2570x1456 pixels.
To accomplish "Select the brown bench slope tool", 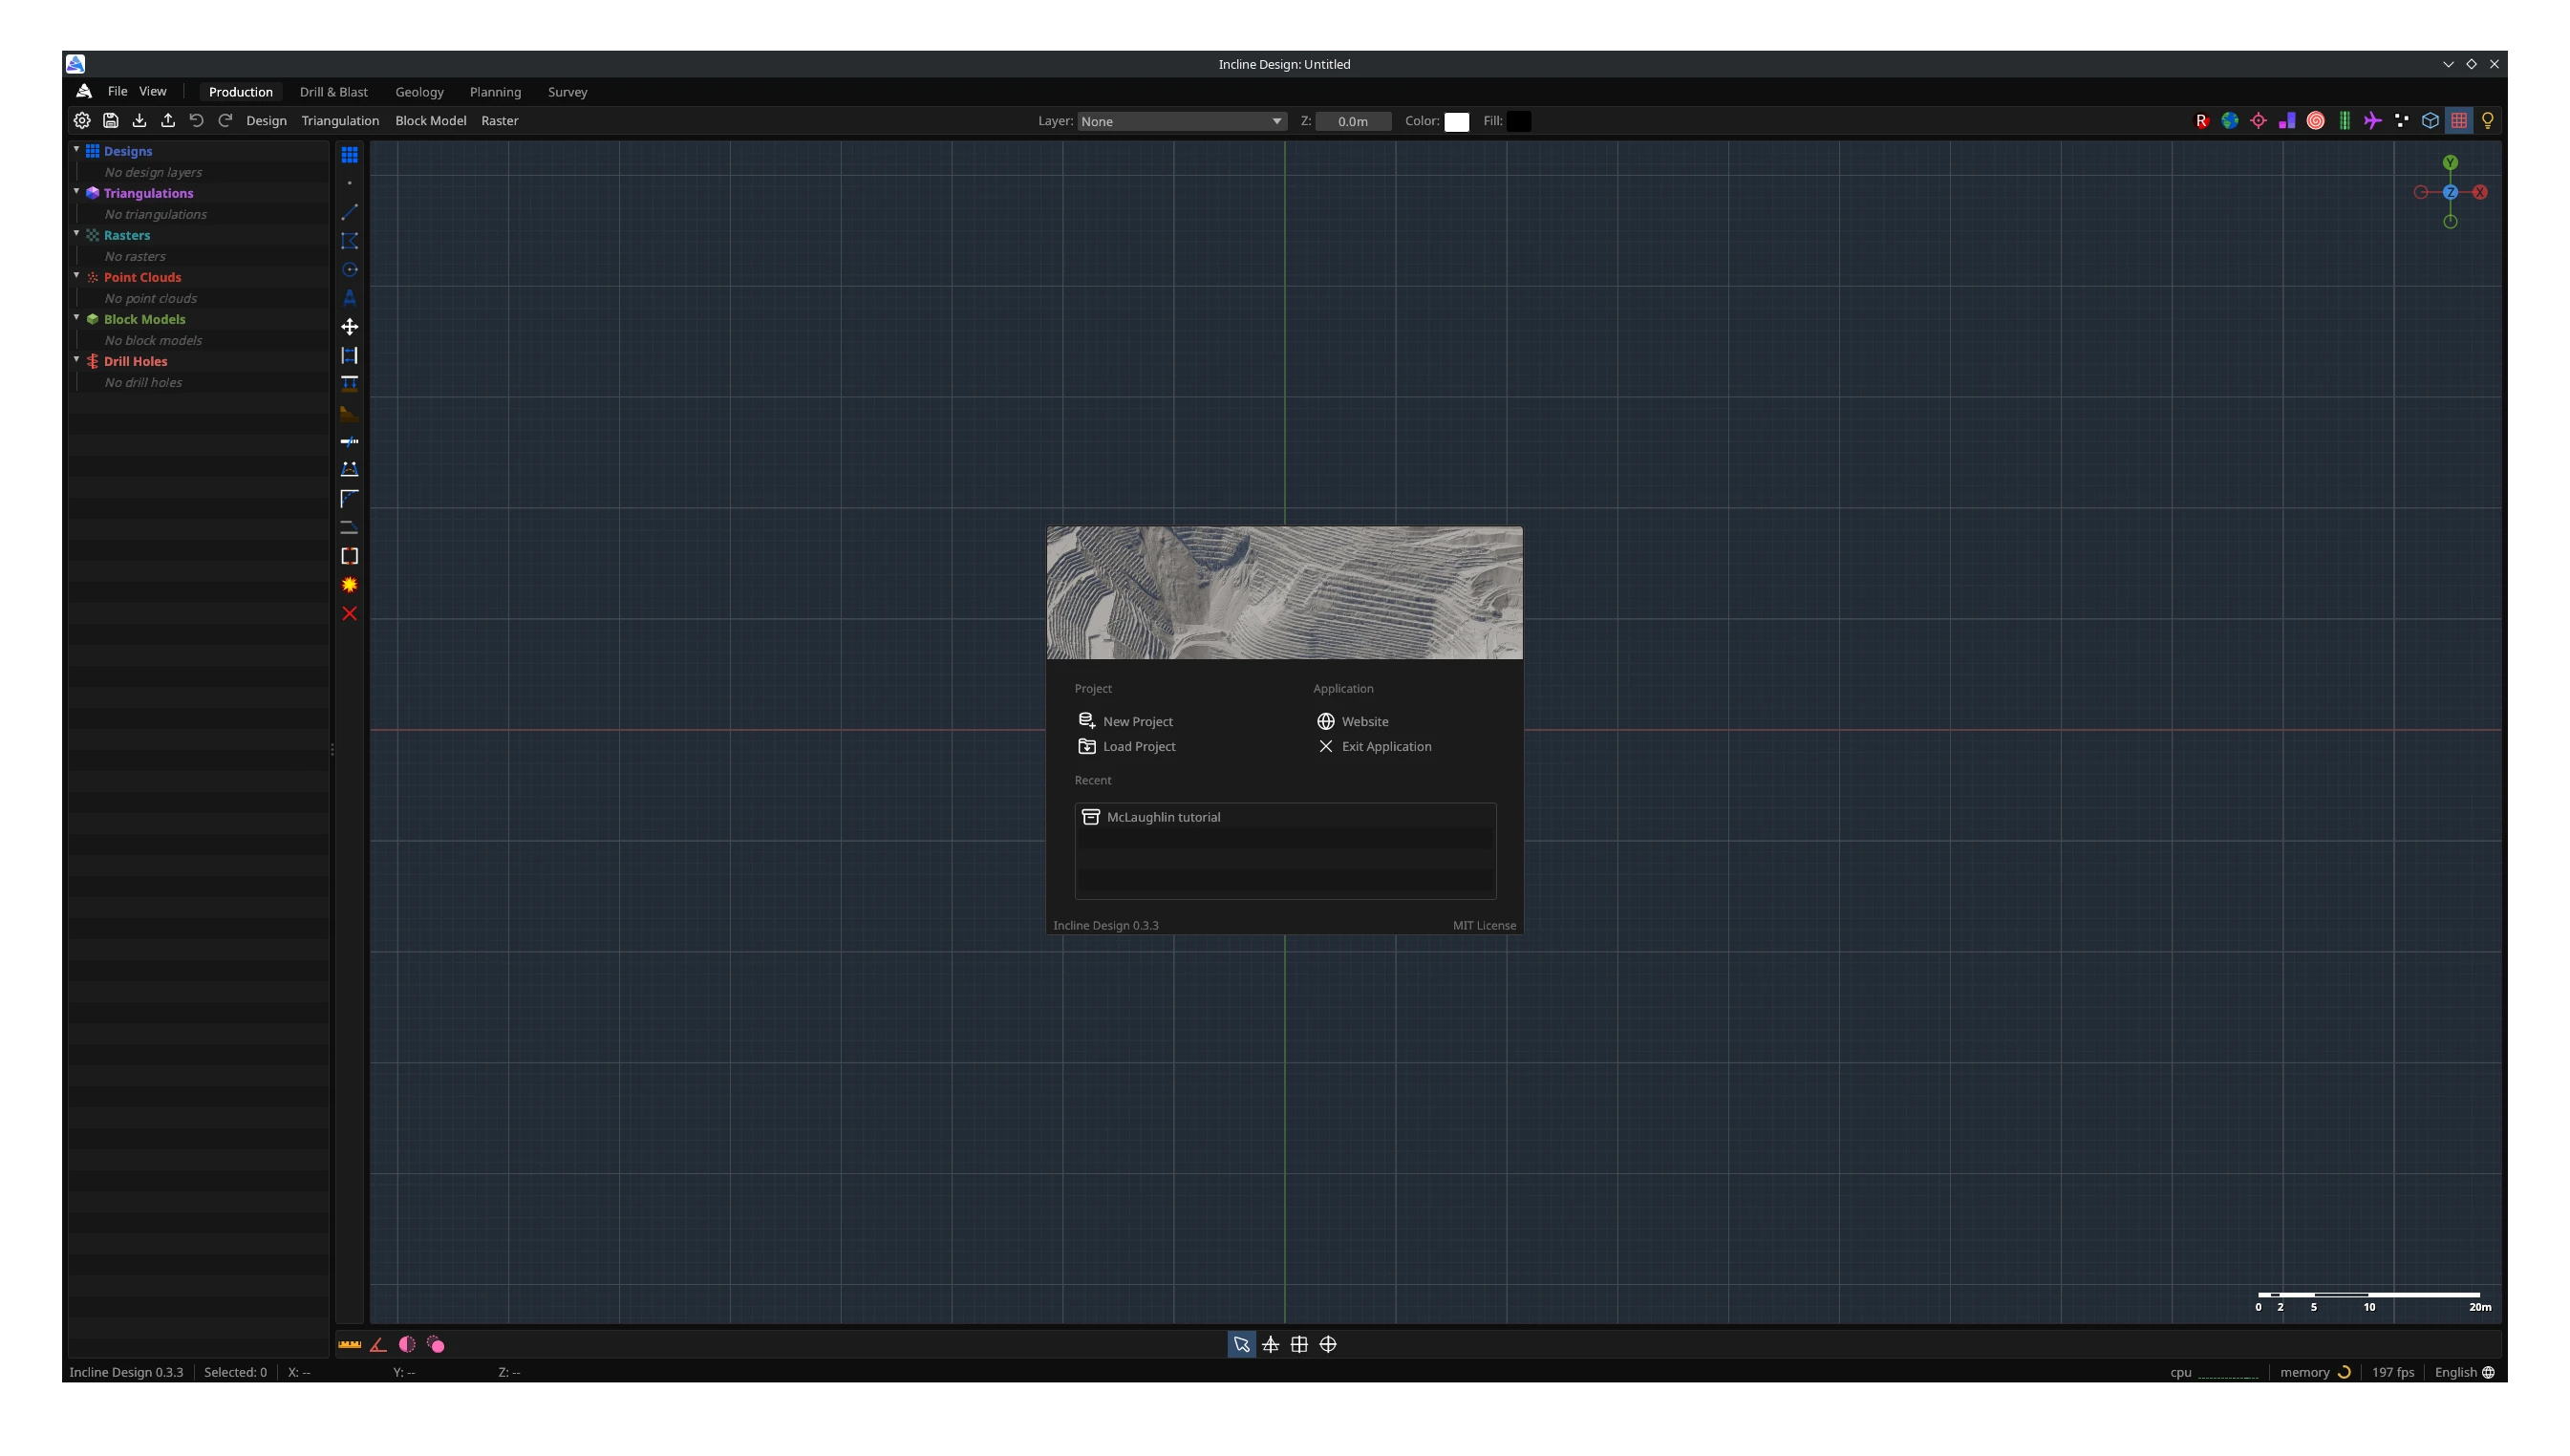I will point(349,413).
